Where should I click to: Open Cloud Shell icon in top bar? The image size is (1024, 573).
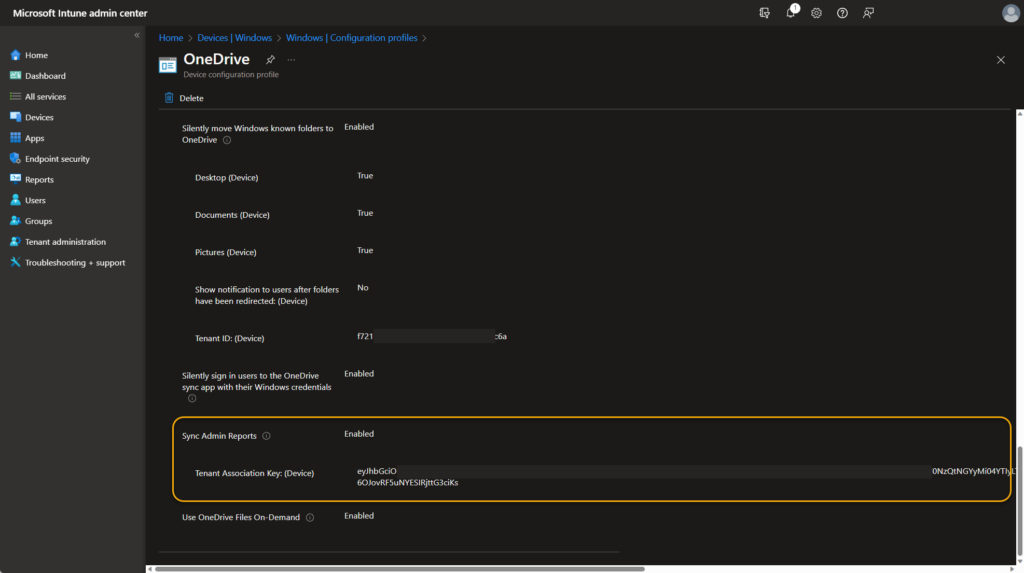764,13
